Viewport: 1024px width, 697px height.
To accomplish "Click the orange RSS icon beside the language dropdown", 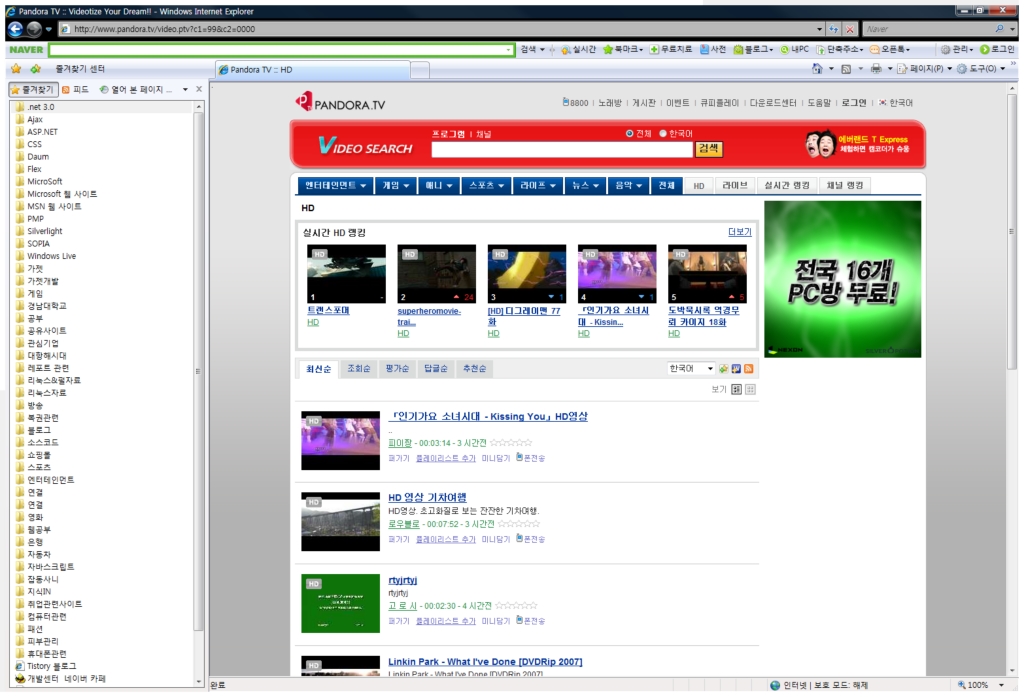I will [x=748, y=369].
